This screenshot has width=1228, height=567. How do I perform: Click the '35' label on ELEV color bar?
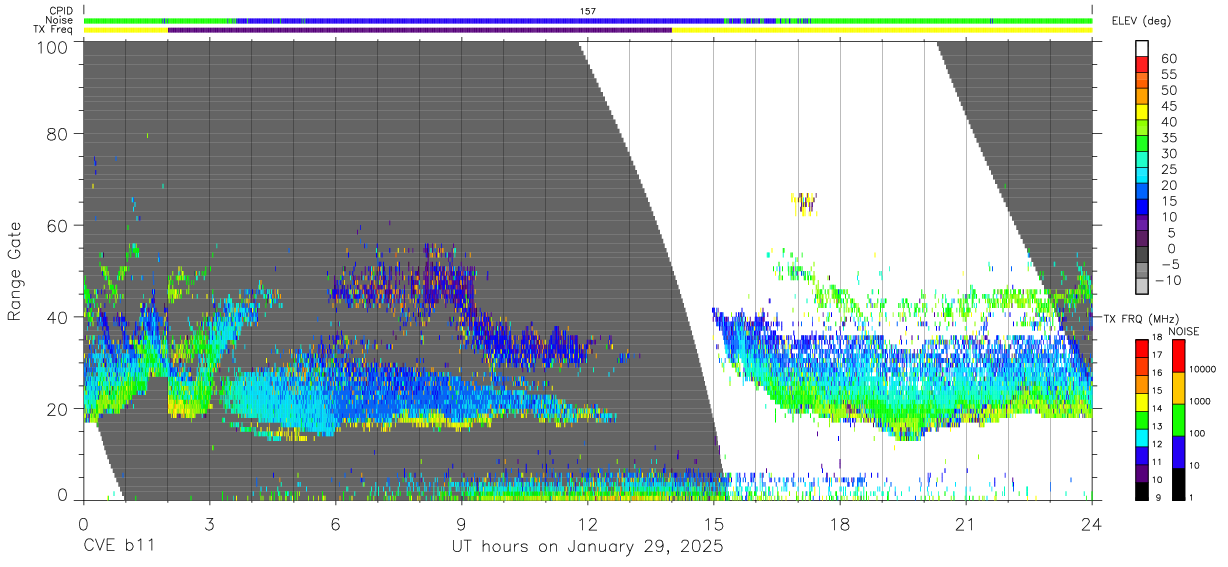(1169, 138)
